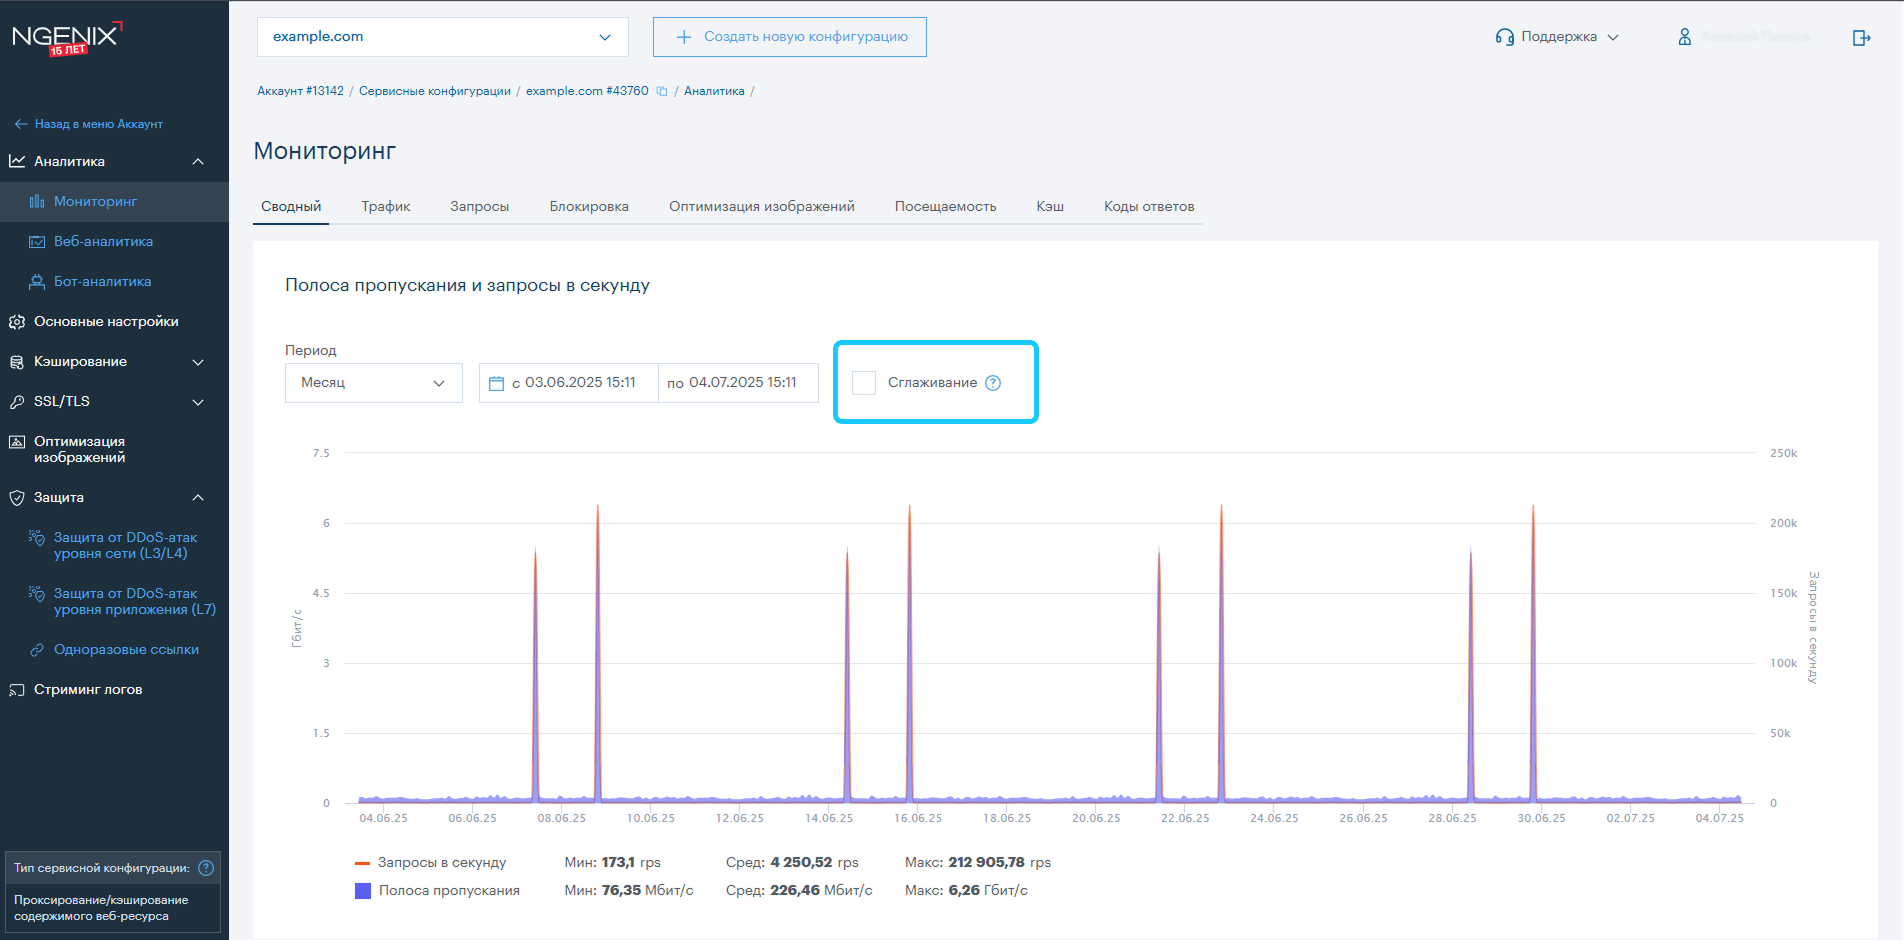
Task: Click the Веб-аналитика icon
Action: coord(37,241)
